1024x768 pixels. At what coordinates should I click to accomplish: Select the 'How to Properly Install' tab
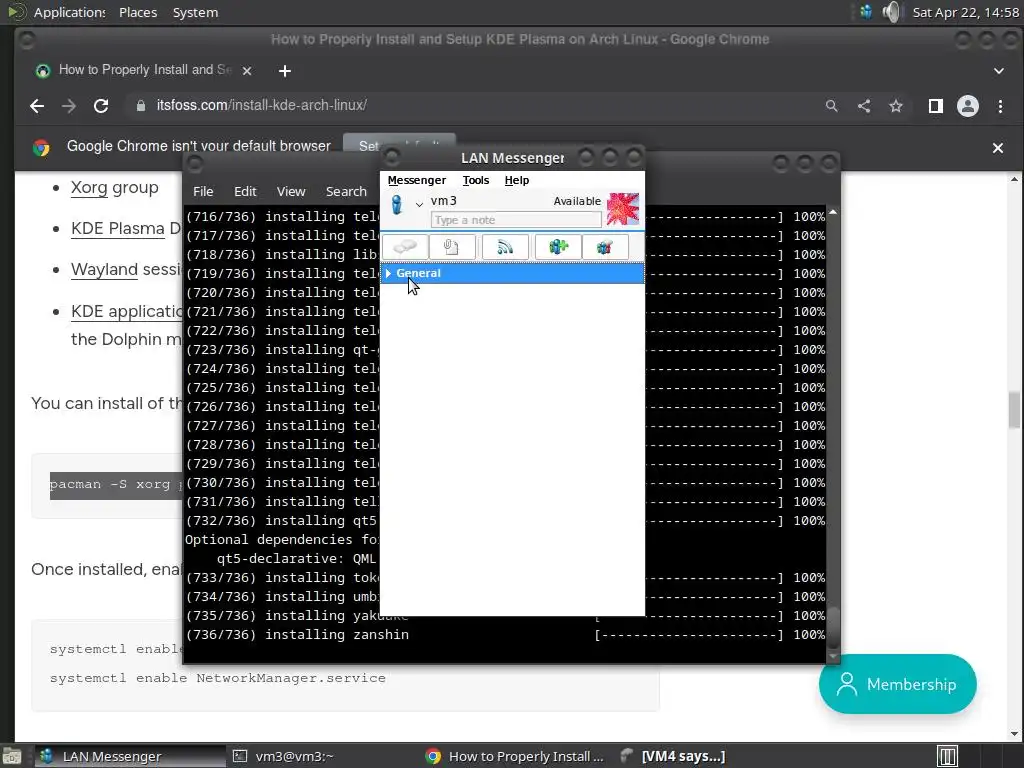click(x=144, y=70)
